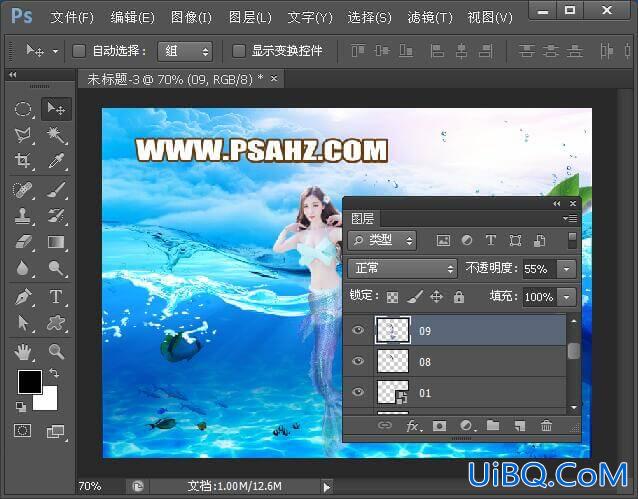Select the Spot Healing Brush tool
This screenshot has height=499, width=638.
coord(23,190)
